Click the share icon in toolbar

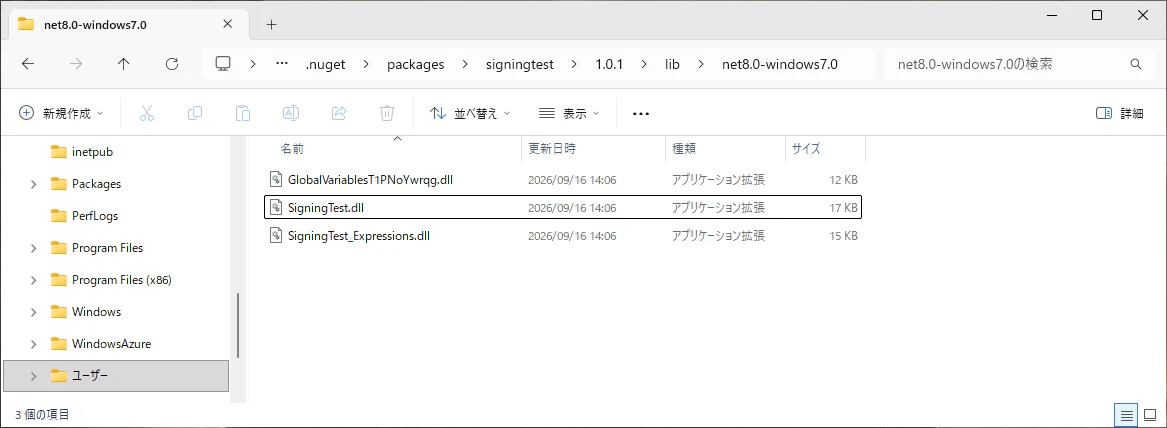click(x=339, y=113)
